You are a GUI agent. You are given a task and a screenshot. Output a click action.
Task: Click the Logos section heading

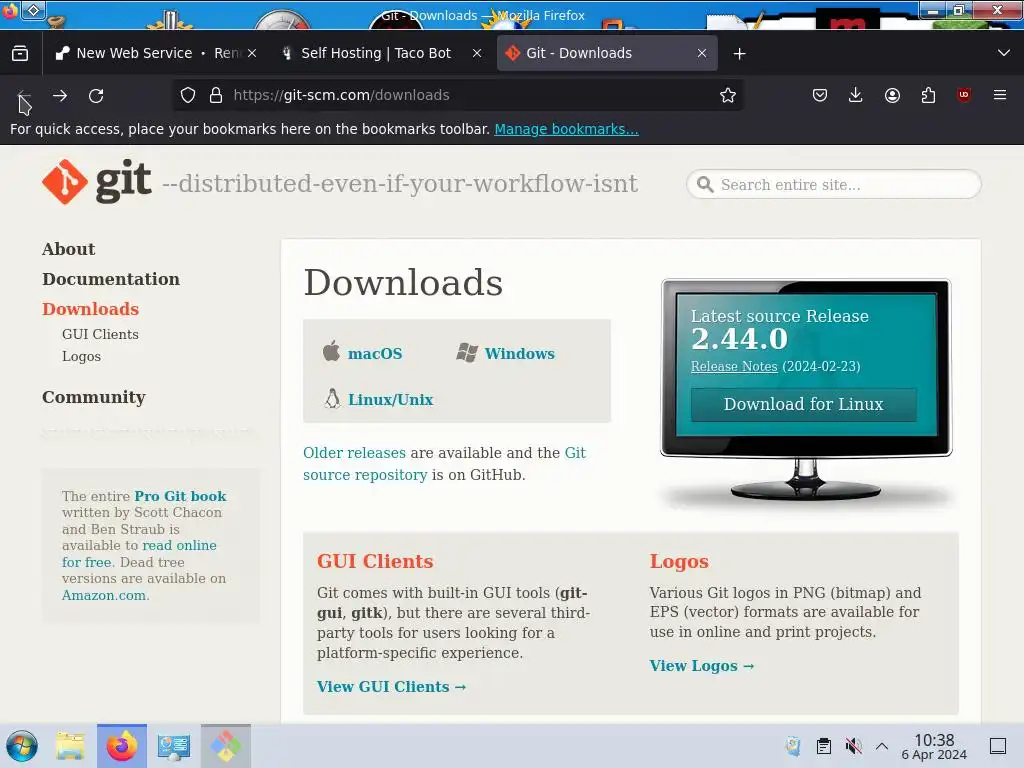679,562
